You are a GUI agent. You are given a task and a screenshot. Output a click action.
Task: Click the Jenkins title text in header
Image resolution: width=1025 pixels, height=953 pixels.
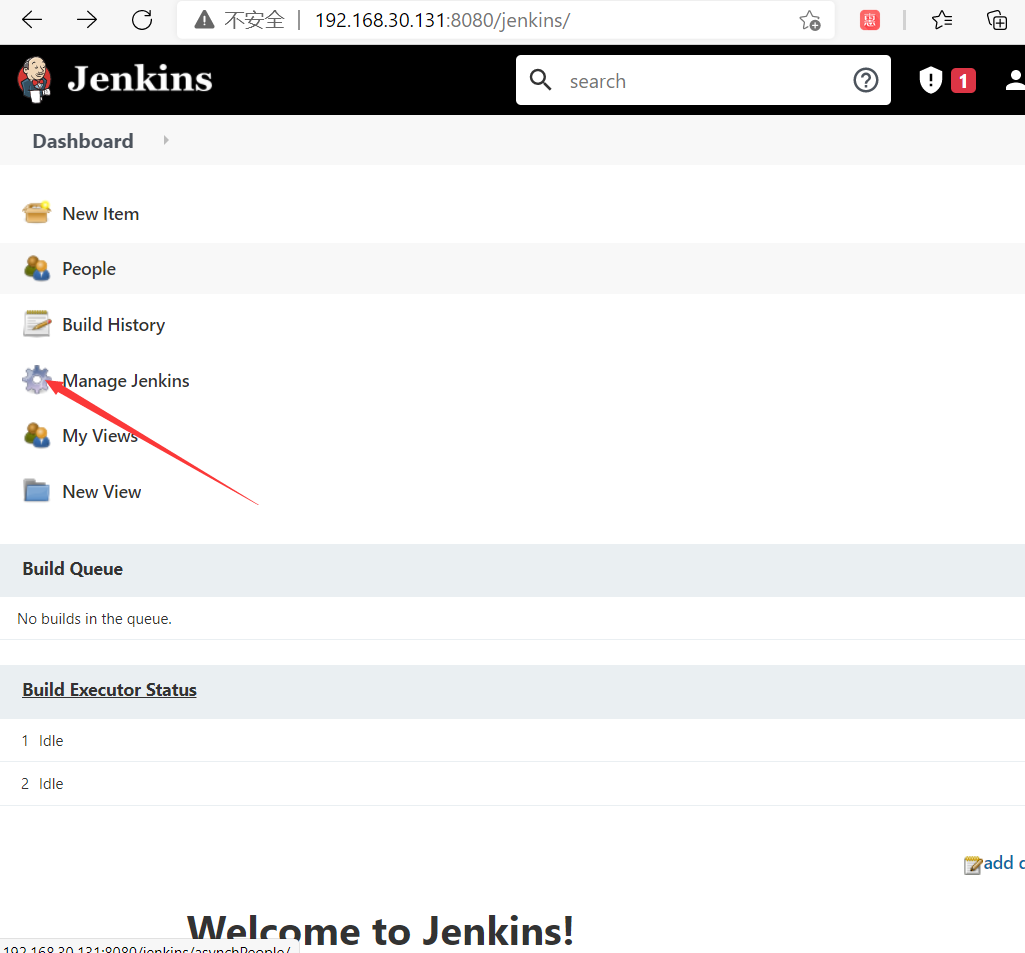coord(140,79)
